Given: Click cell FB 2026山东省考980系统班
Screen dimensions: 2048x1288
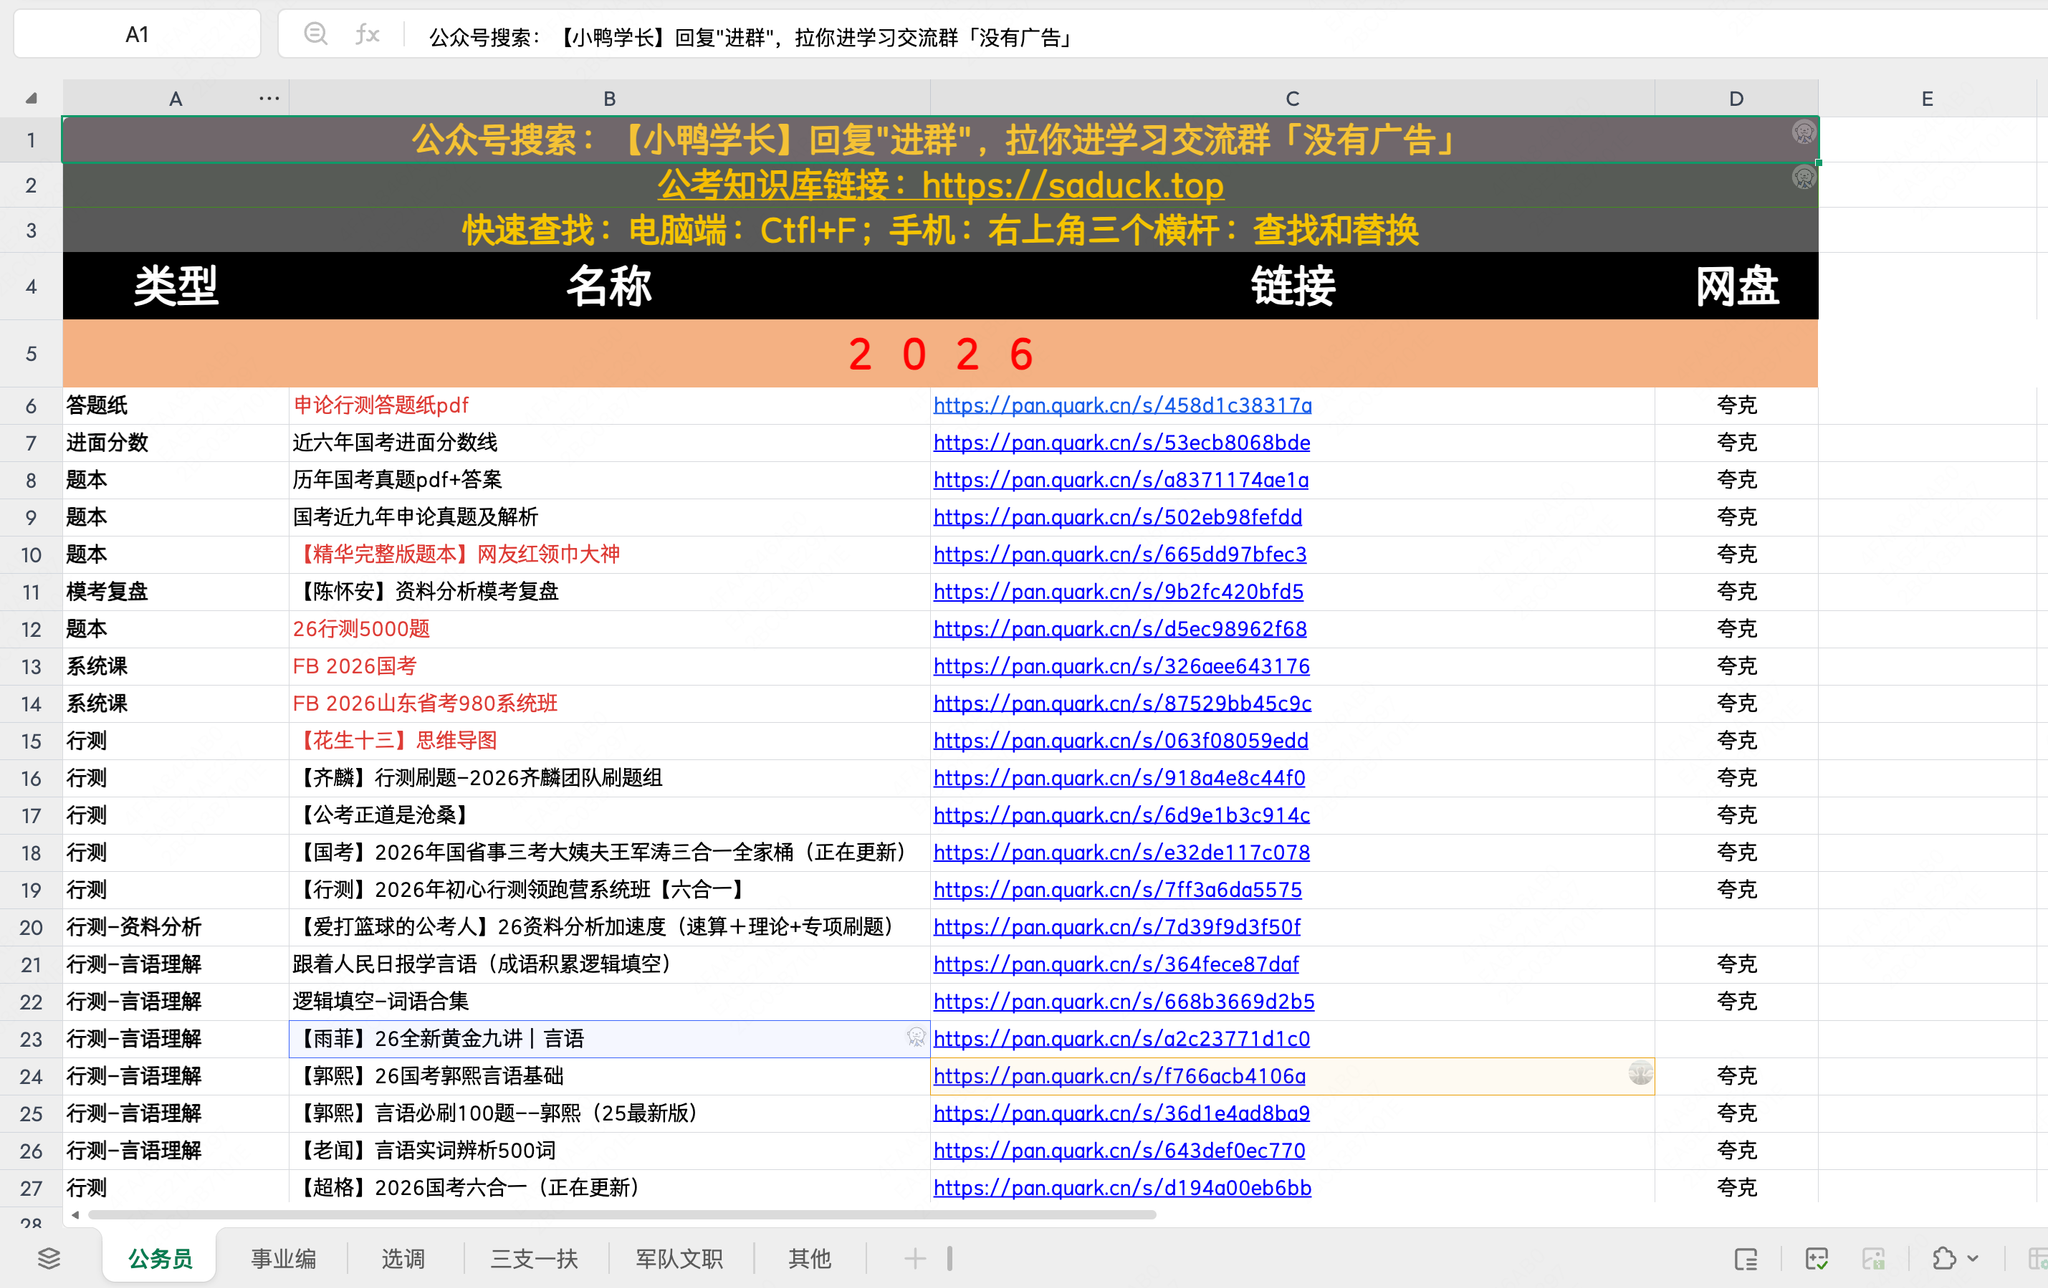Looking at the screenshot, I should [609, 703].
